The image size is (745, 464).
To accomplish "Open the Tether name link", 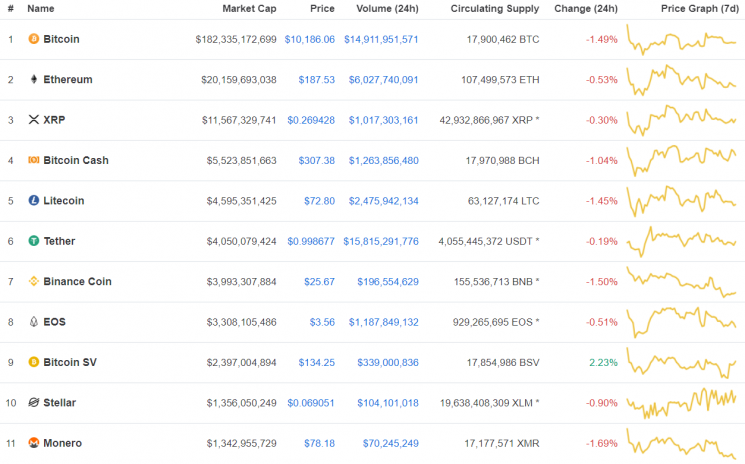I will 59,241.
